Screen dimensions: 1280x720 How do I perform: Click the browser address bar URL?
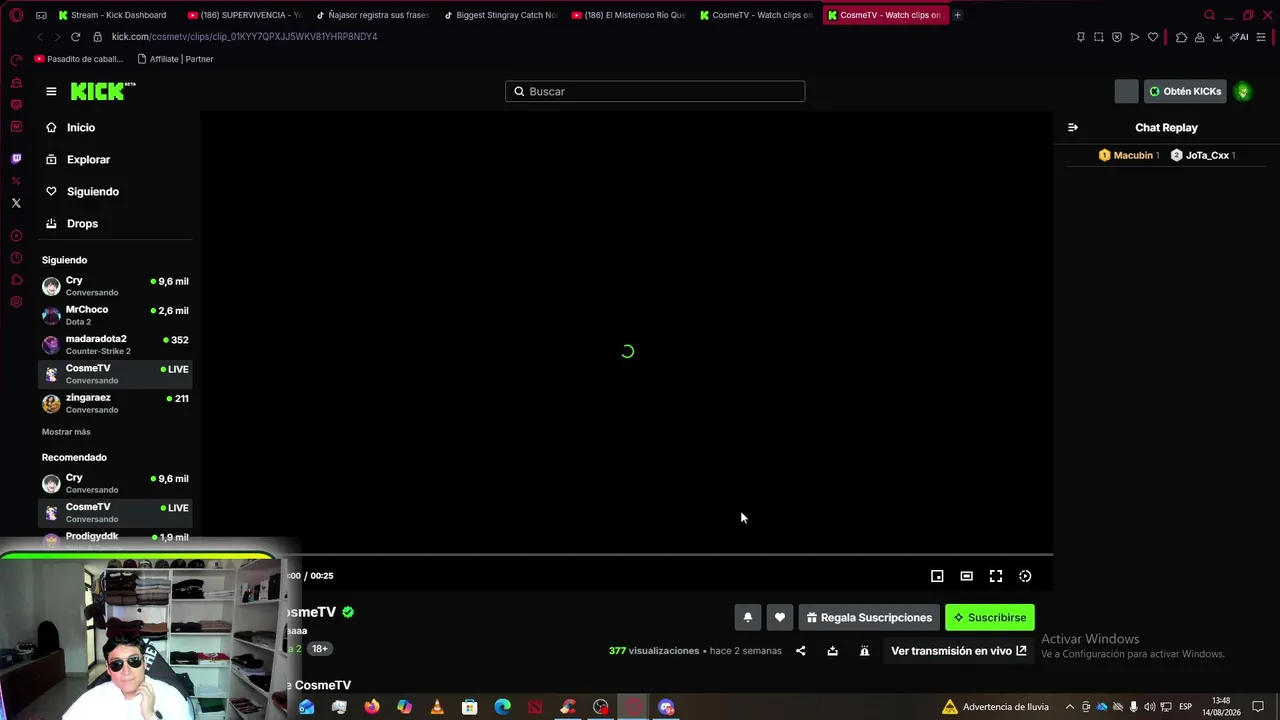tap(244, 37)
